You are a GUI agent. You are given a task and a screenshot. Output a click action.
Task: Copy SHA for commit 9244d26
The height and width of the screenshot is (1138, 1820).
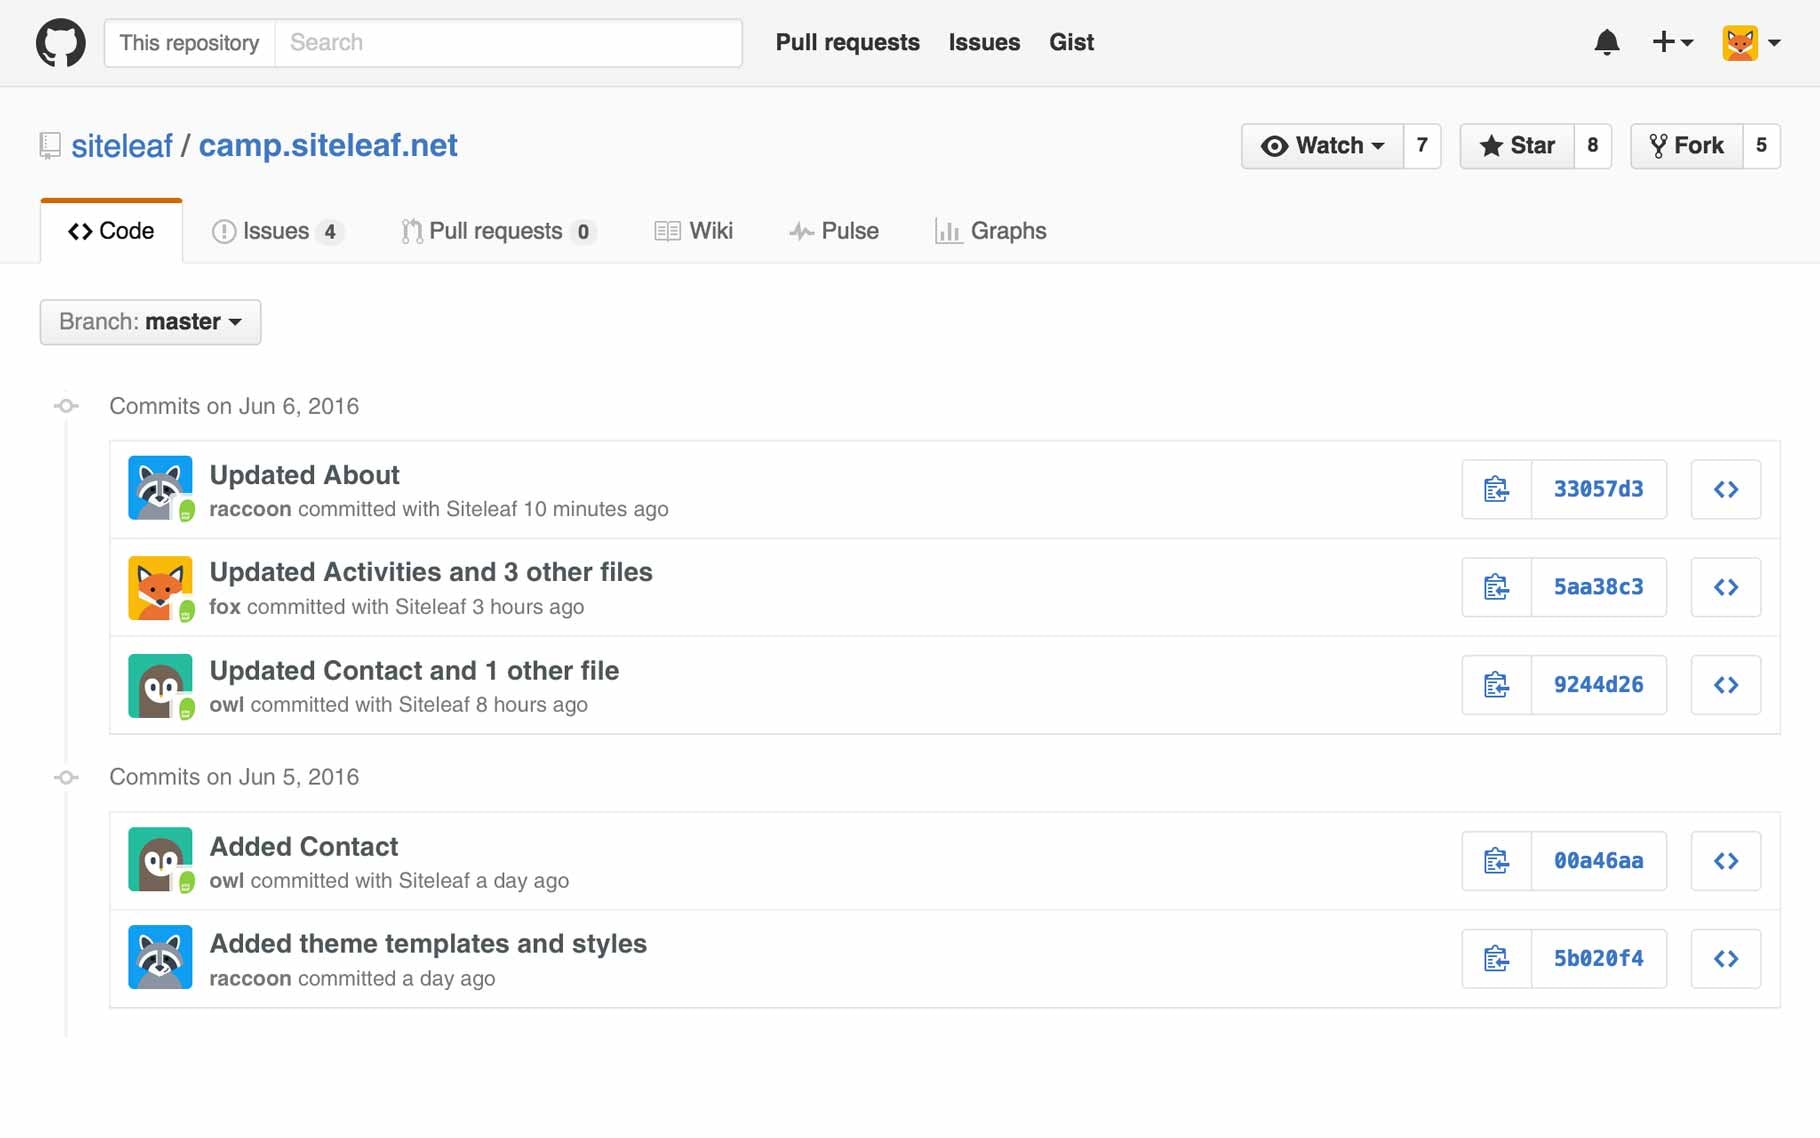click(1496, 685)
